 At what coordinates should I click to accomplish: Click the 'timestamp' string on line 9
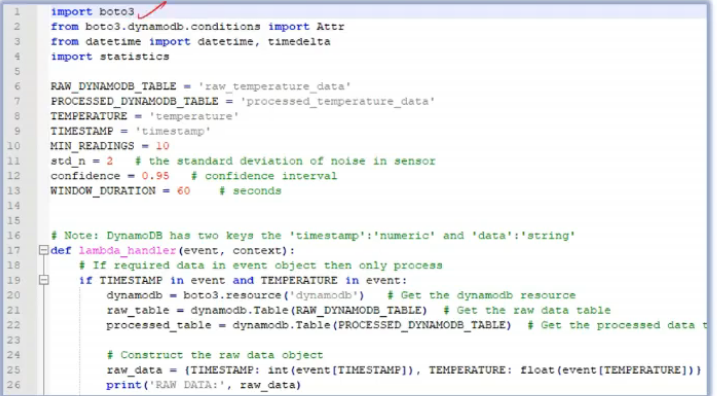(x=173, y=131)
